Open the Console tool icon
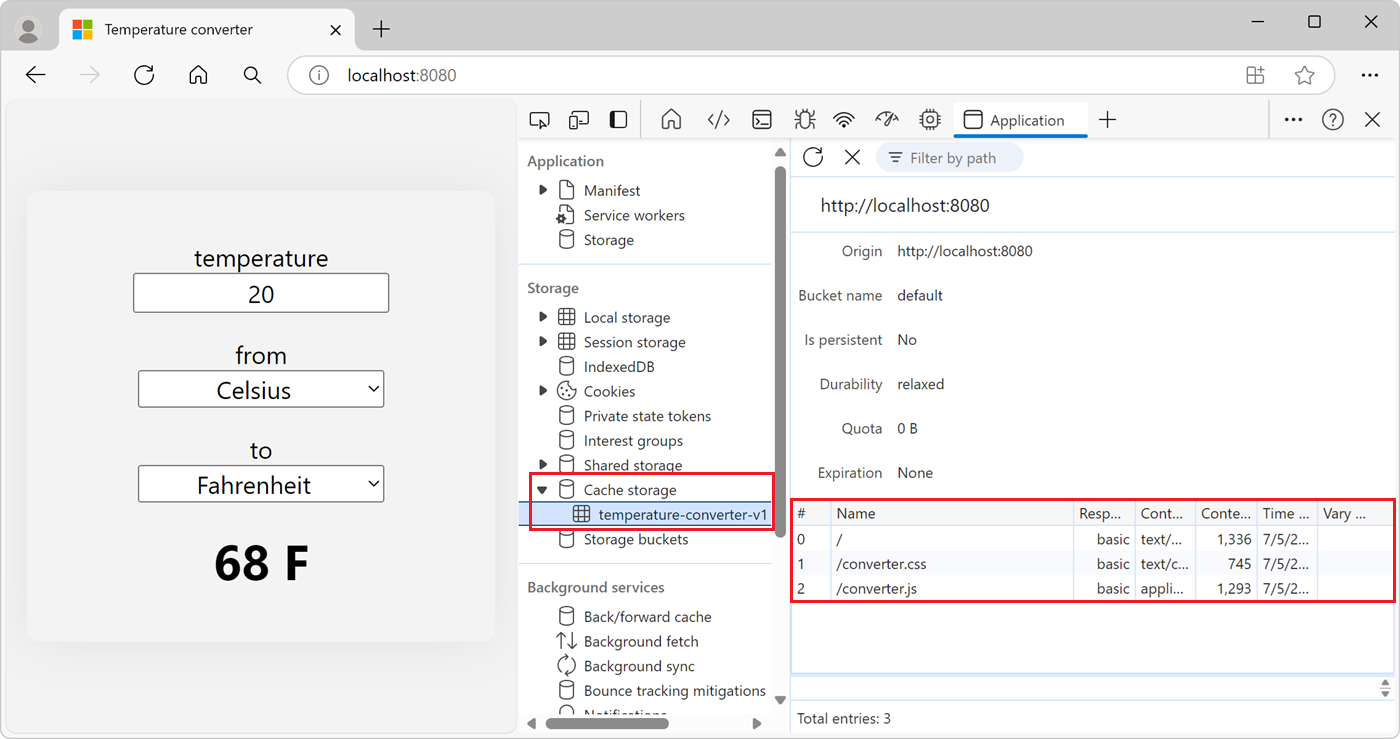The height and width of the screenshot is (739, 1400). (762, 120)
